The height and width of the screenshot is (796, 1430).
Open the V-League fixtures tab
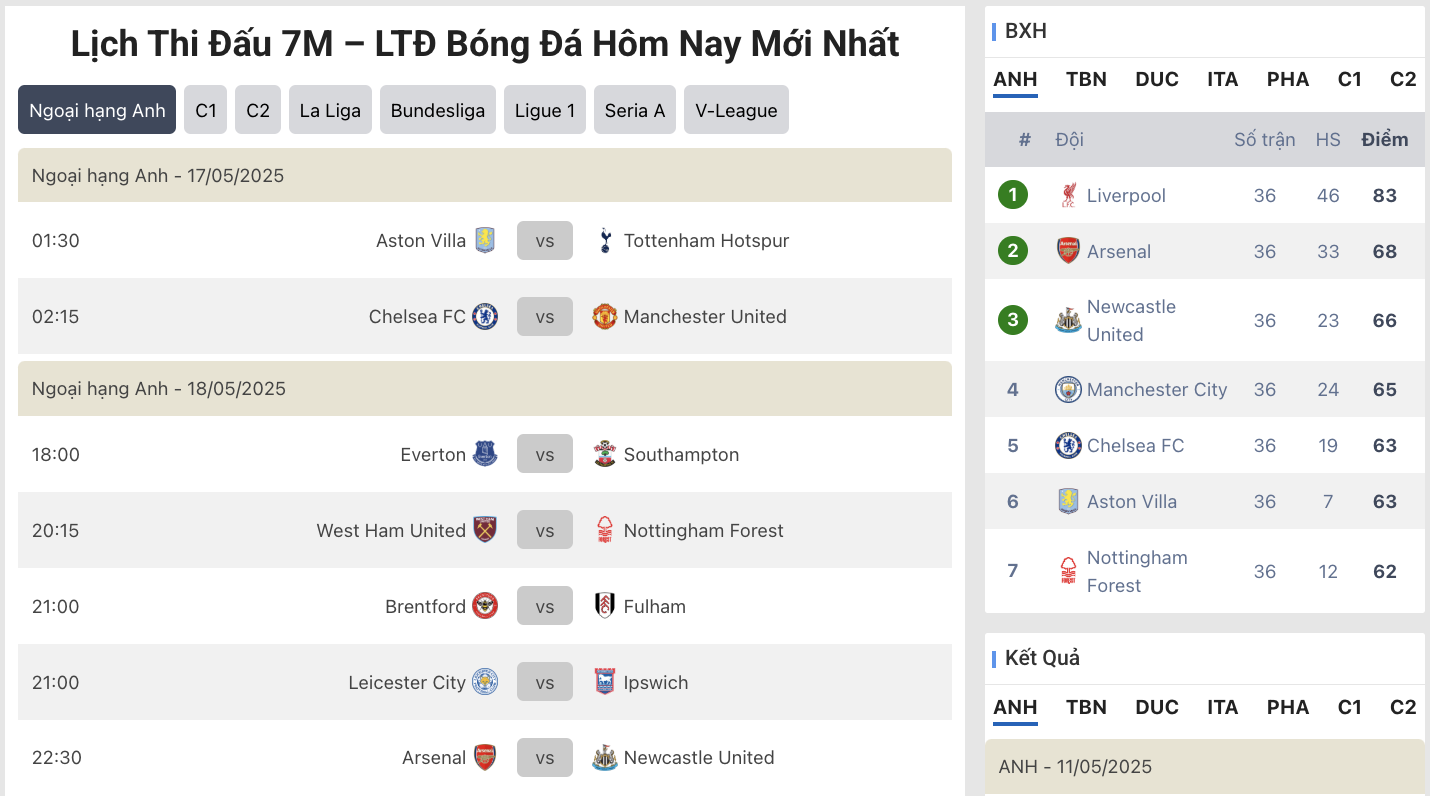click(x=736, y=110)
